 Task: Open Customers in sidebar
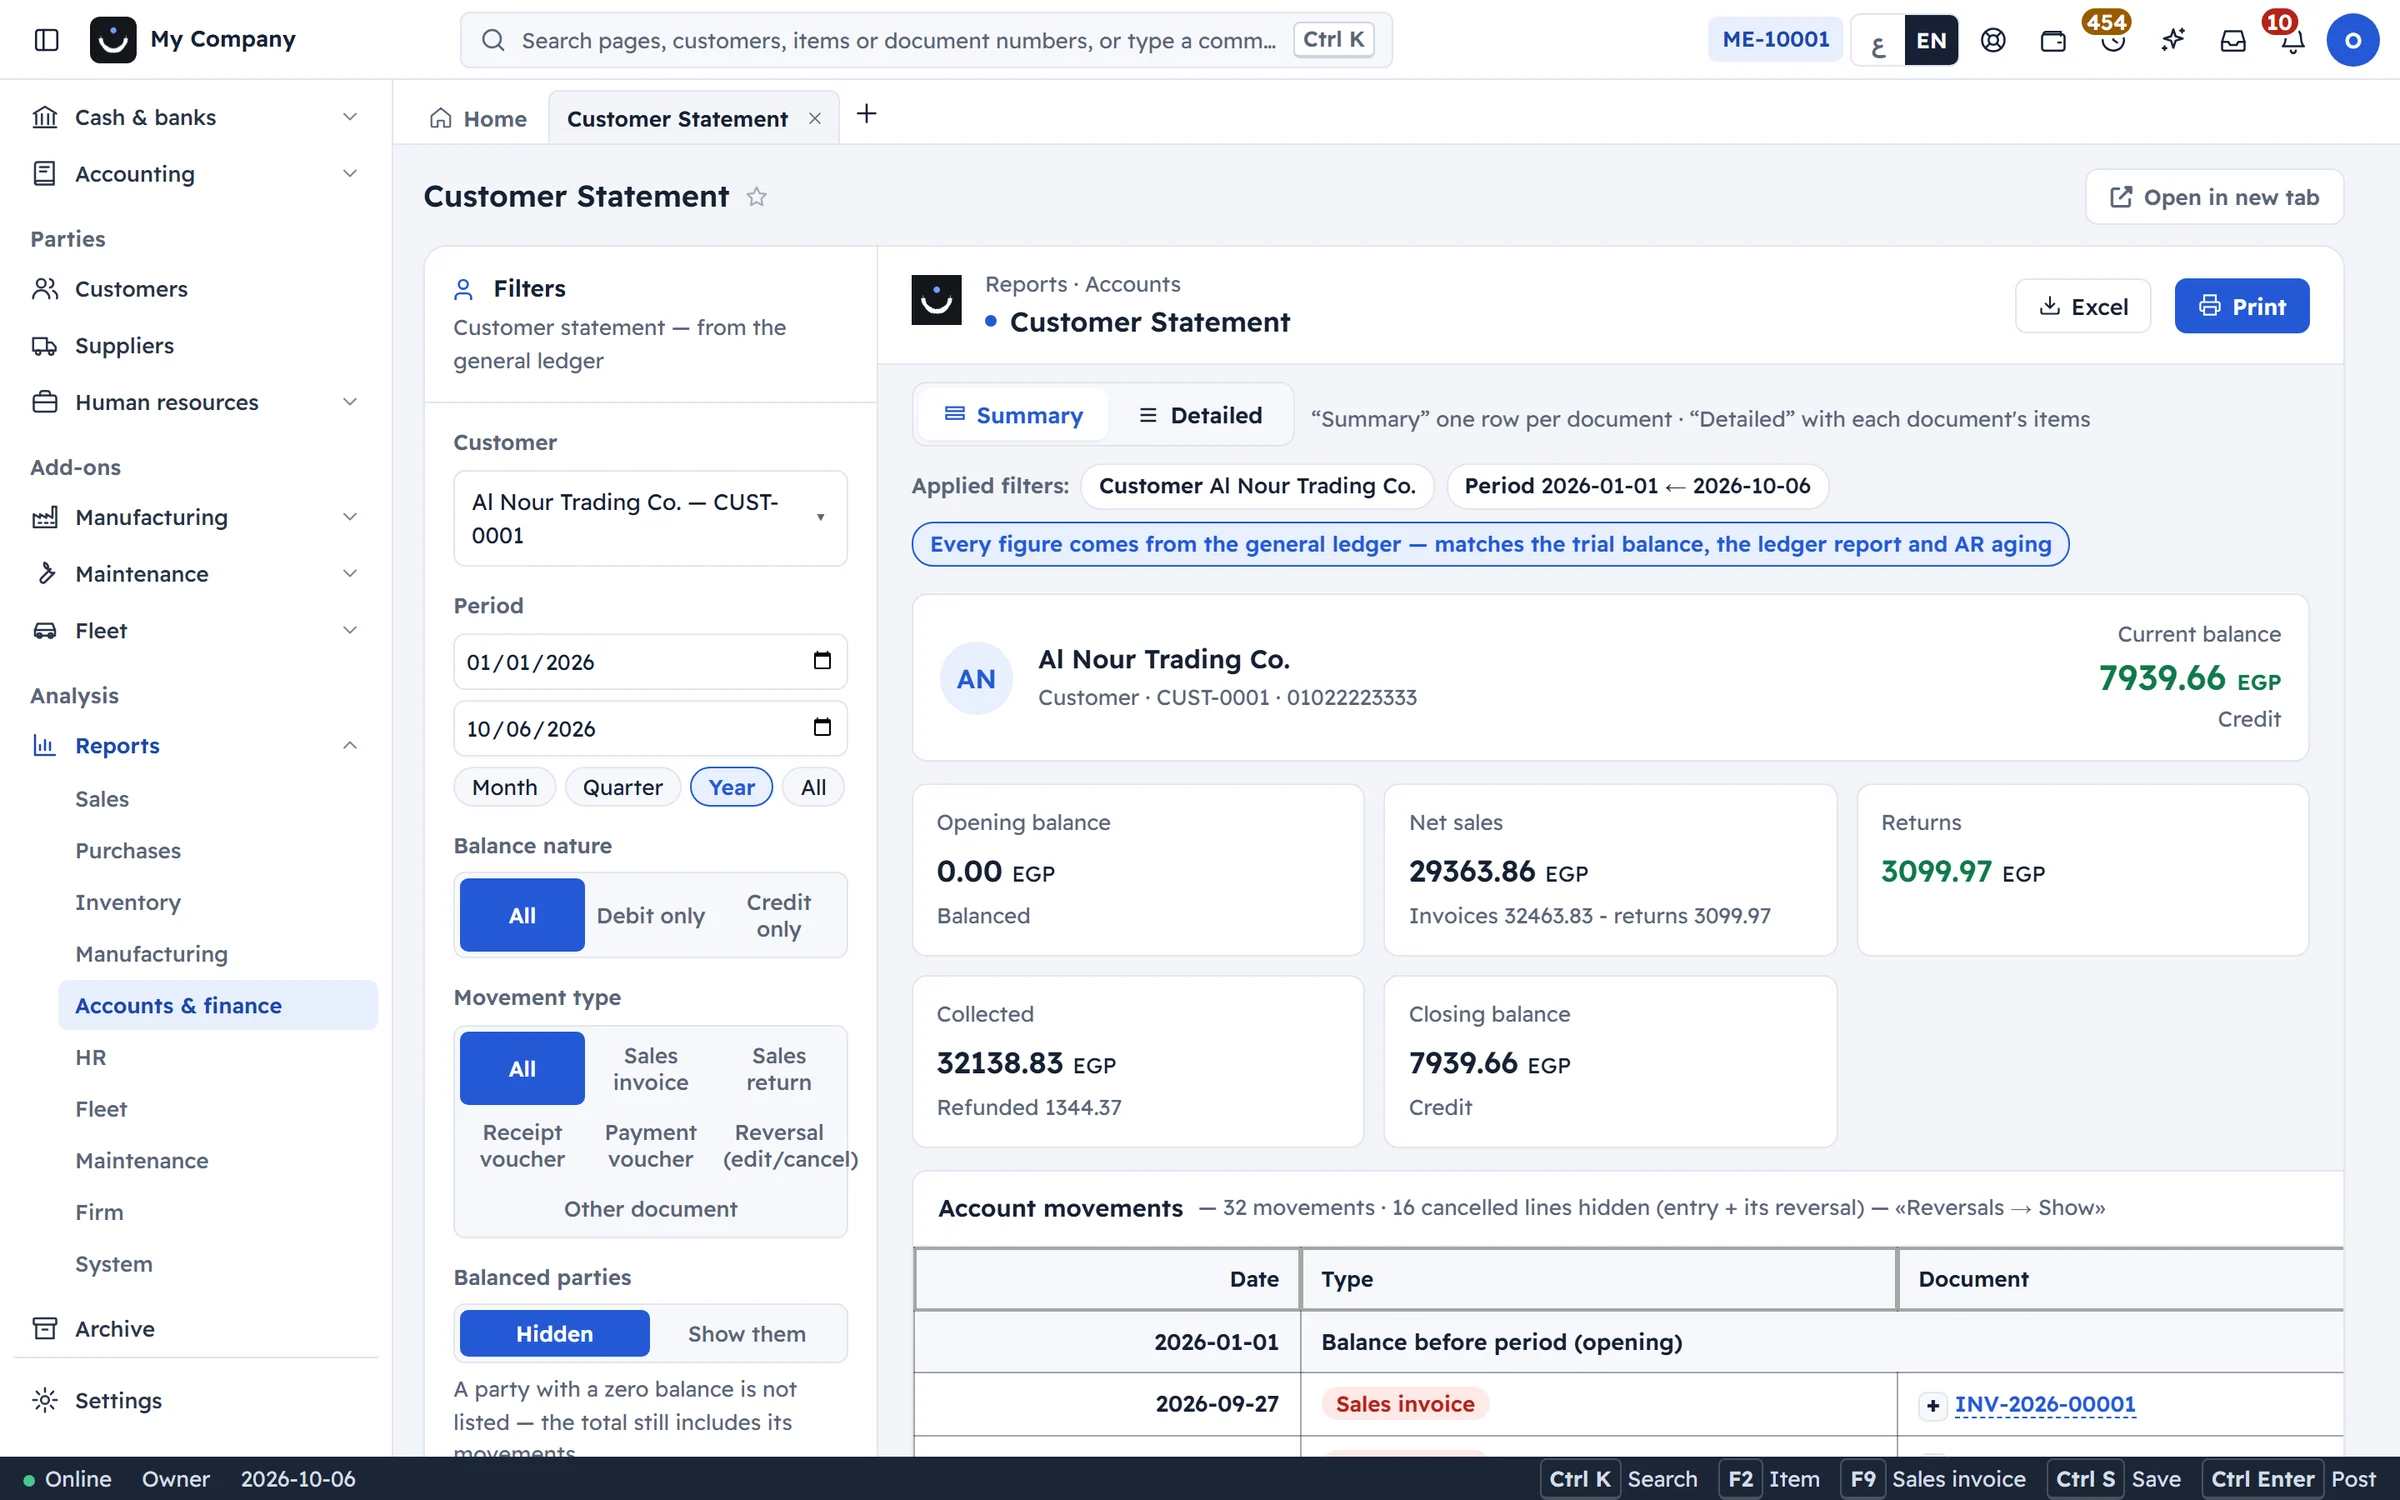pos(194,289)
